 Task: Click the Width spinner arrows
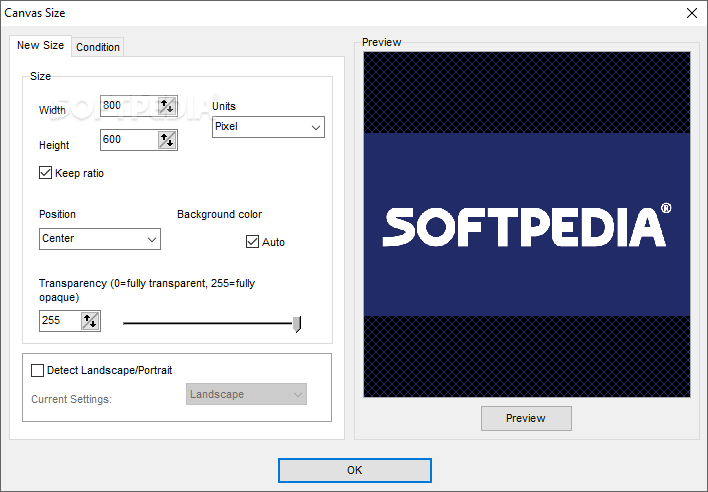click(167, 106)
